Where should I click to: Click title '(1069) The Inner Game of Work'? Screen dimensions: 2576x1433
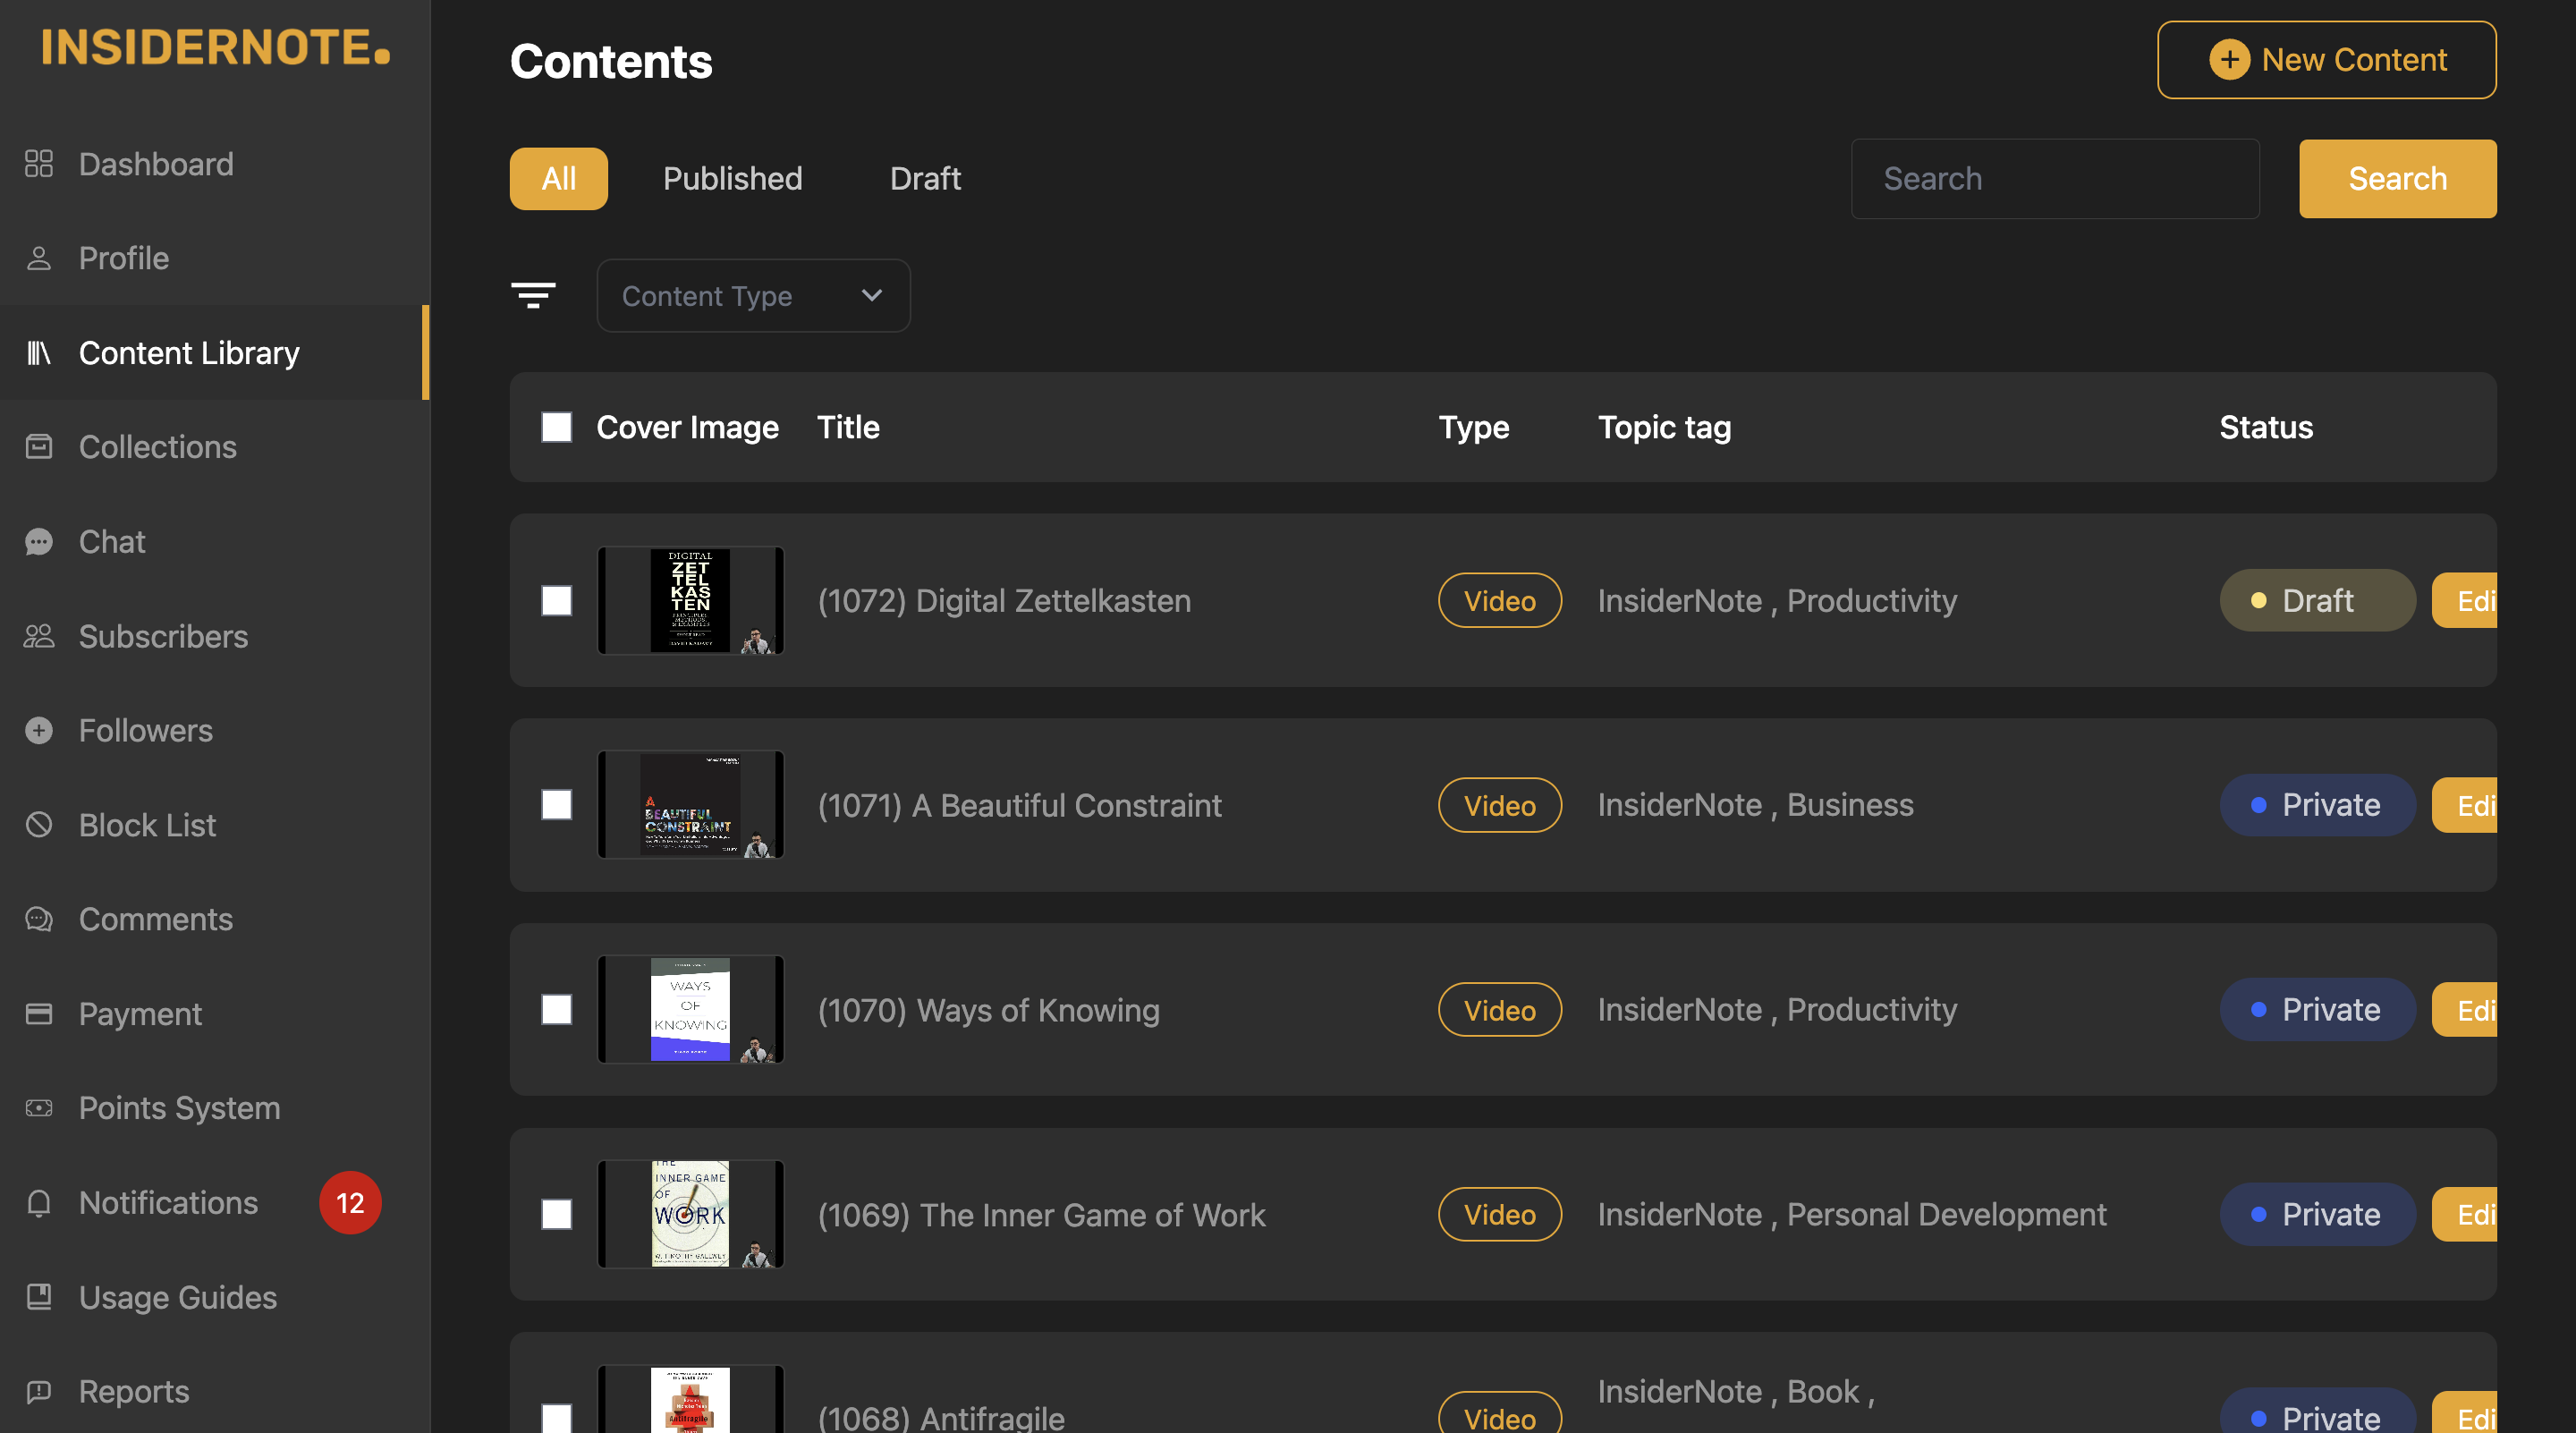[1041, 1215]
